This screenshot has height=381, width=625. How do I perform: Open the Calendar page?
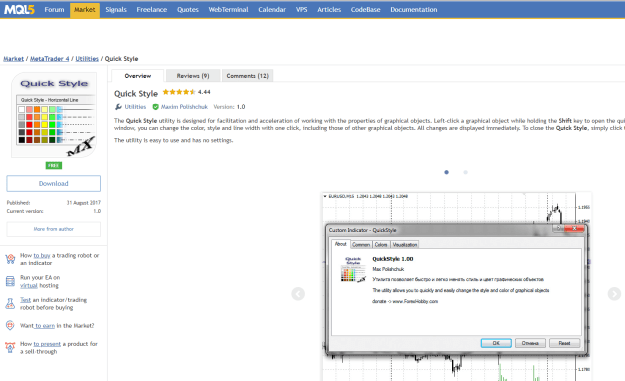[272, 10]
